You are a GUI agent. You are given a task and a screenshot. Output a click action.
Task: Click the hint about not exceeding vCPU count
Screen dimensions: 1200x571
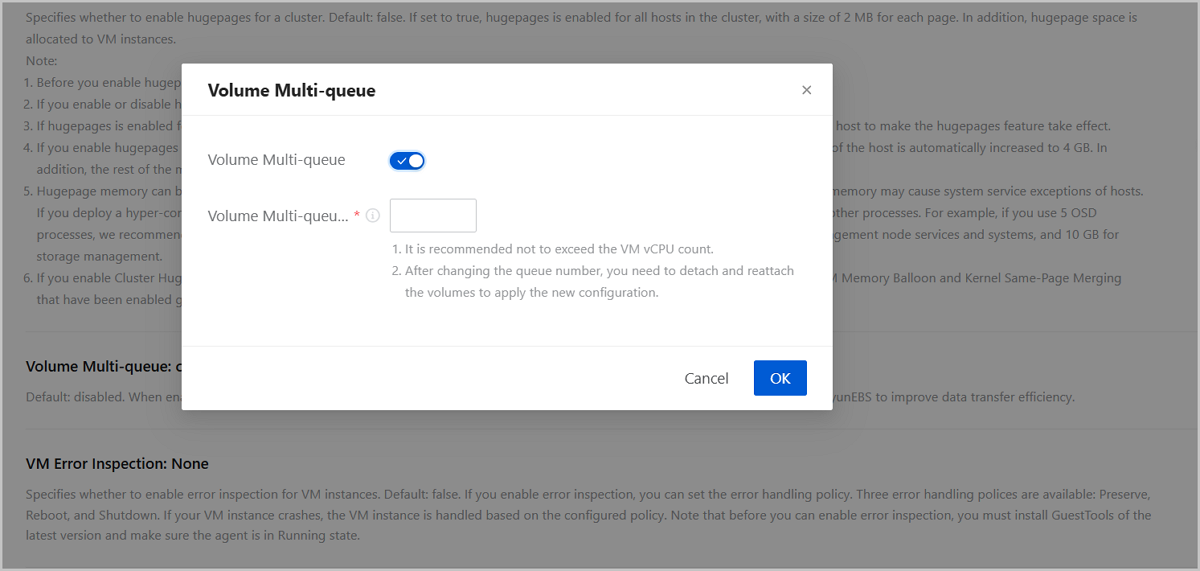point(553,249)
